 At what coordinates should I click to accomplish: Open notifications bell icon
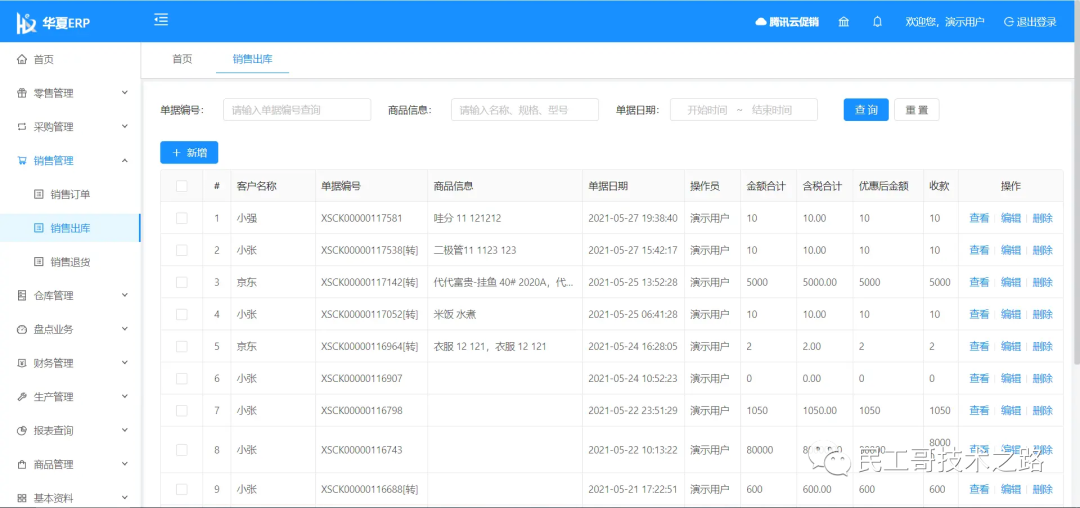(877, 21)
